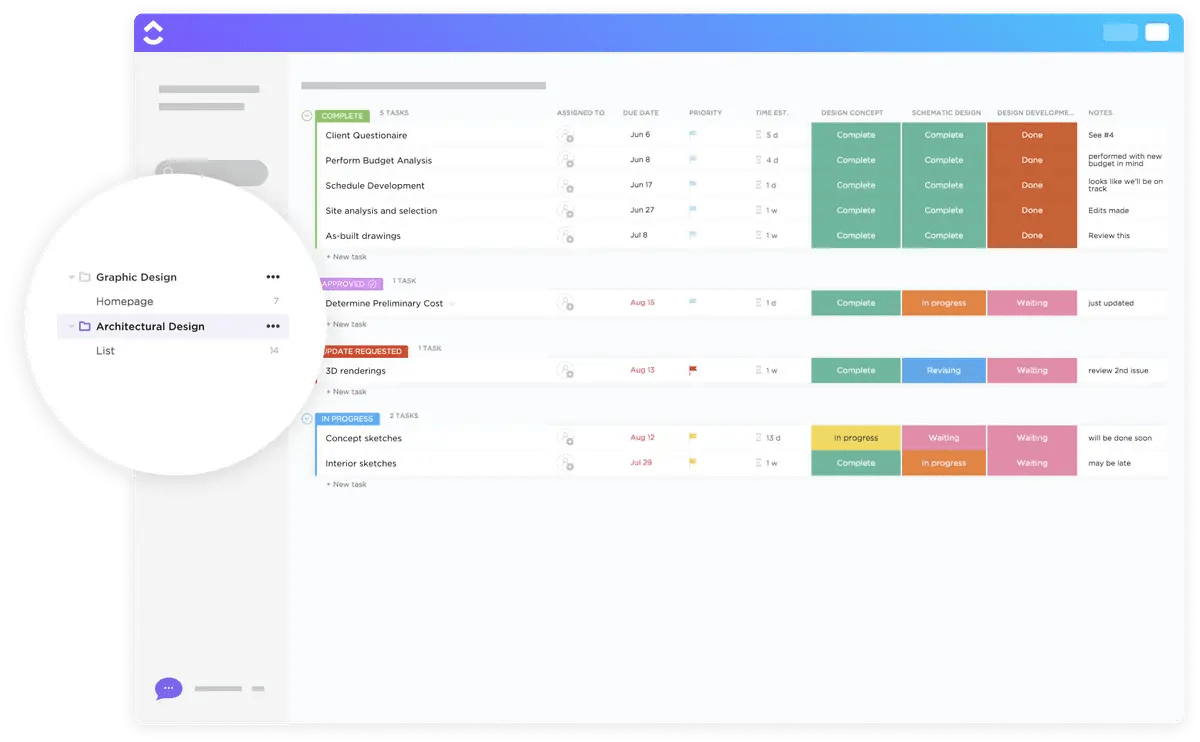The width and height of the screenshot is (1200, 742).
Task: Open dropdown next to Determine Preliminary Cost
Action: click(453, 303)
